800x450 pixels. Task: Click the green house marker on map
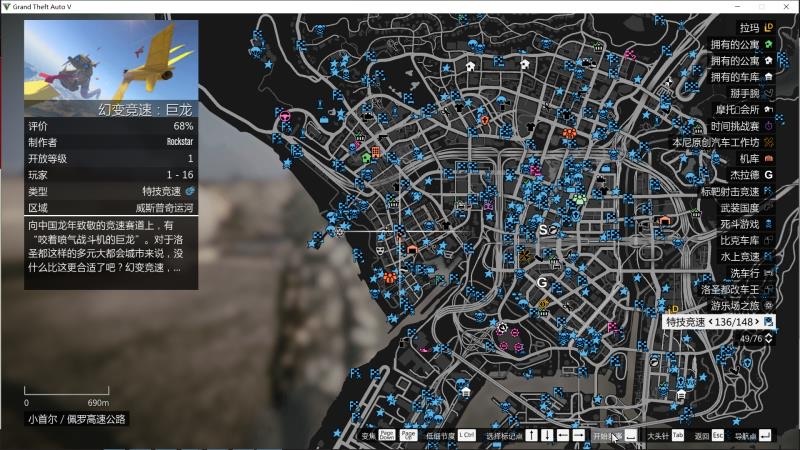coord(366,158)
